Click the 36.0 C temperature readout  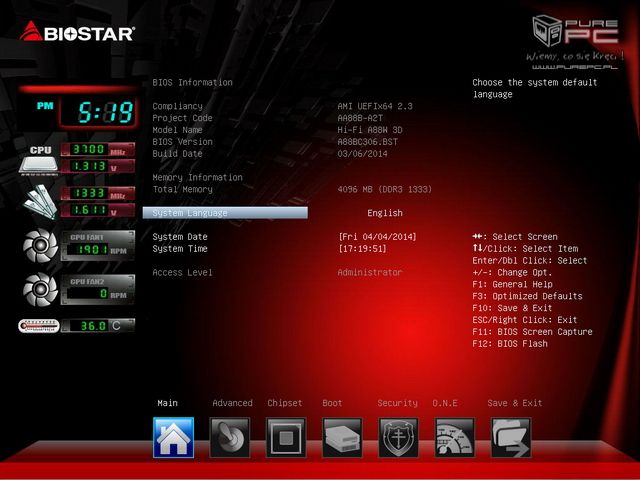98,325
